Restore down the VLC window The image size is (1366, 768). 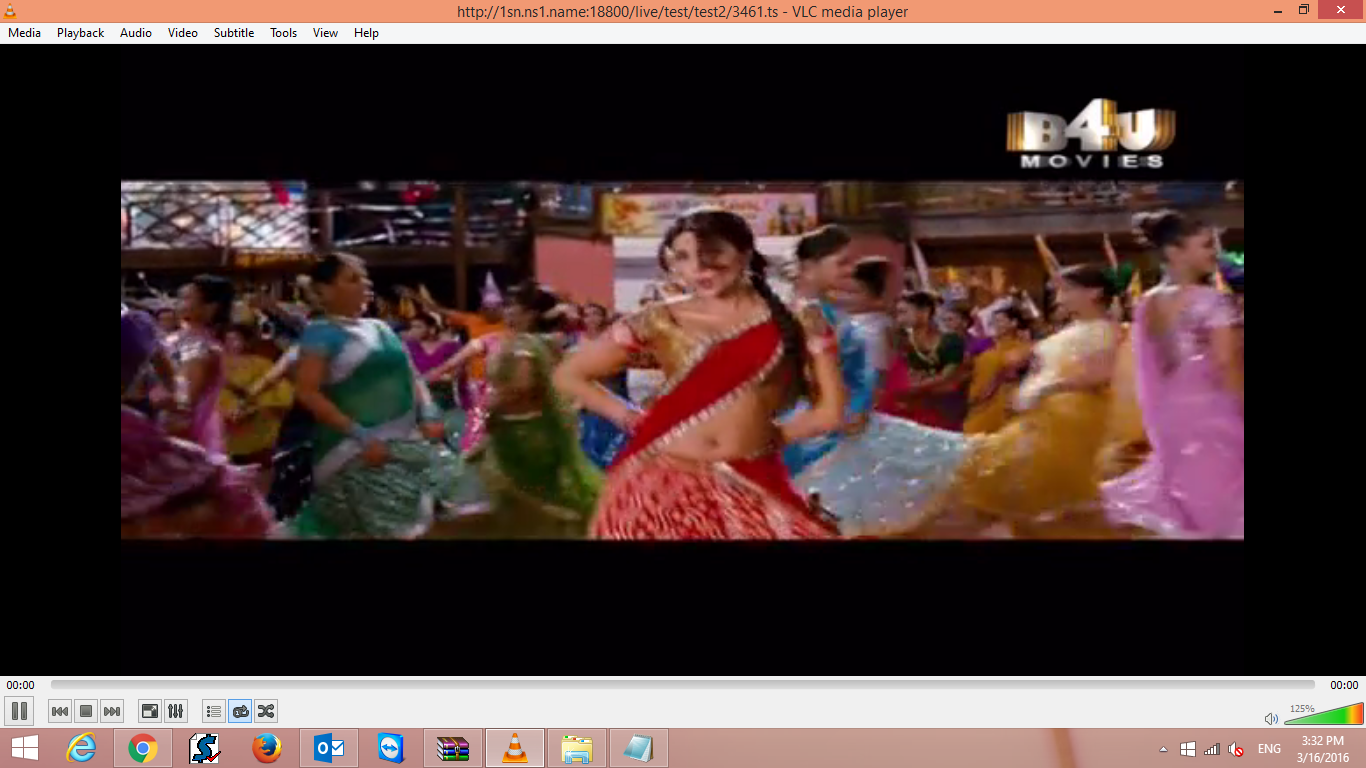pyautogui.click(x=1304, y=10)
